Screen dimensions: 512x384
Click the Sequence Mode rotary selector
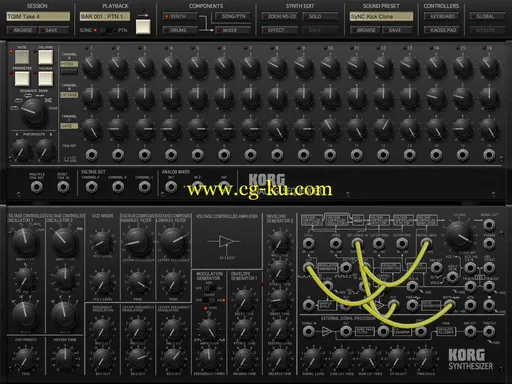(33, 113)
